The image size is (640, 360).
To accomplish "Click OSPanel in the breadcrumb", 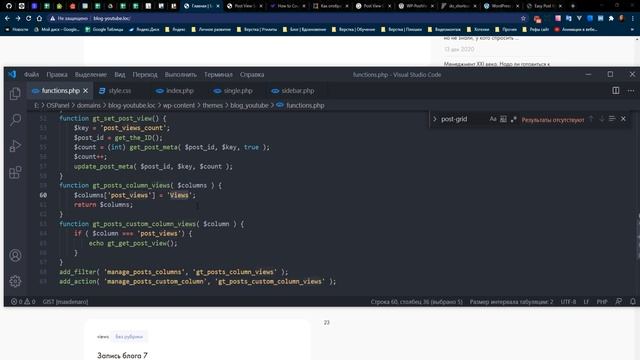I will click(x=58, y=105).
